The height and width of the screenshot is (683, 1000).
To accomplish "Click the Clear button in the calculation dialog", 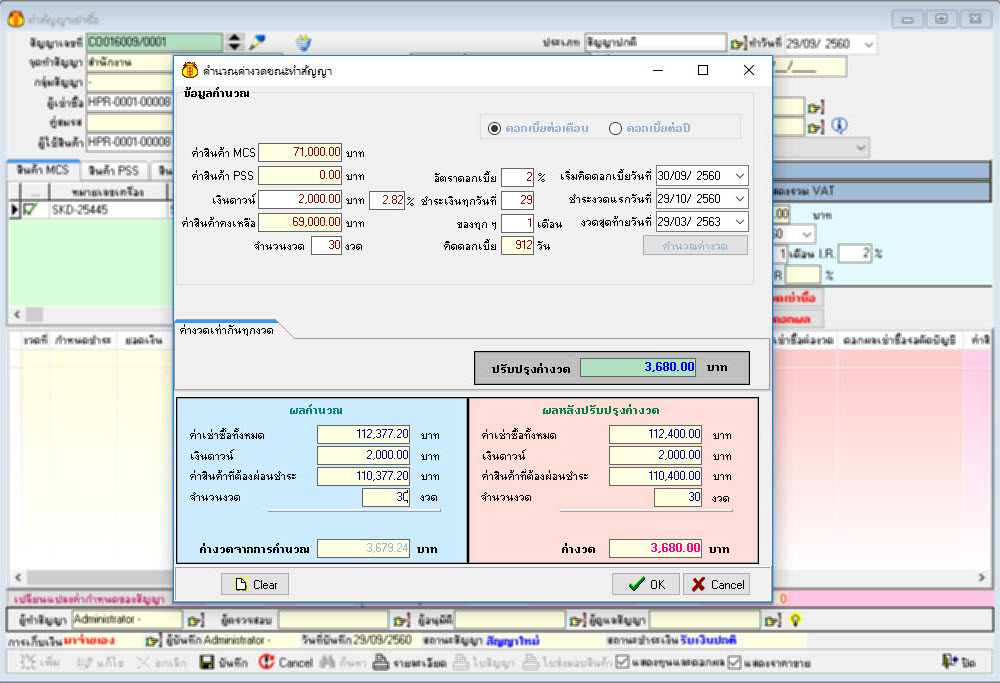I will coord(255,584).
